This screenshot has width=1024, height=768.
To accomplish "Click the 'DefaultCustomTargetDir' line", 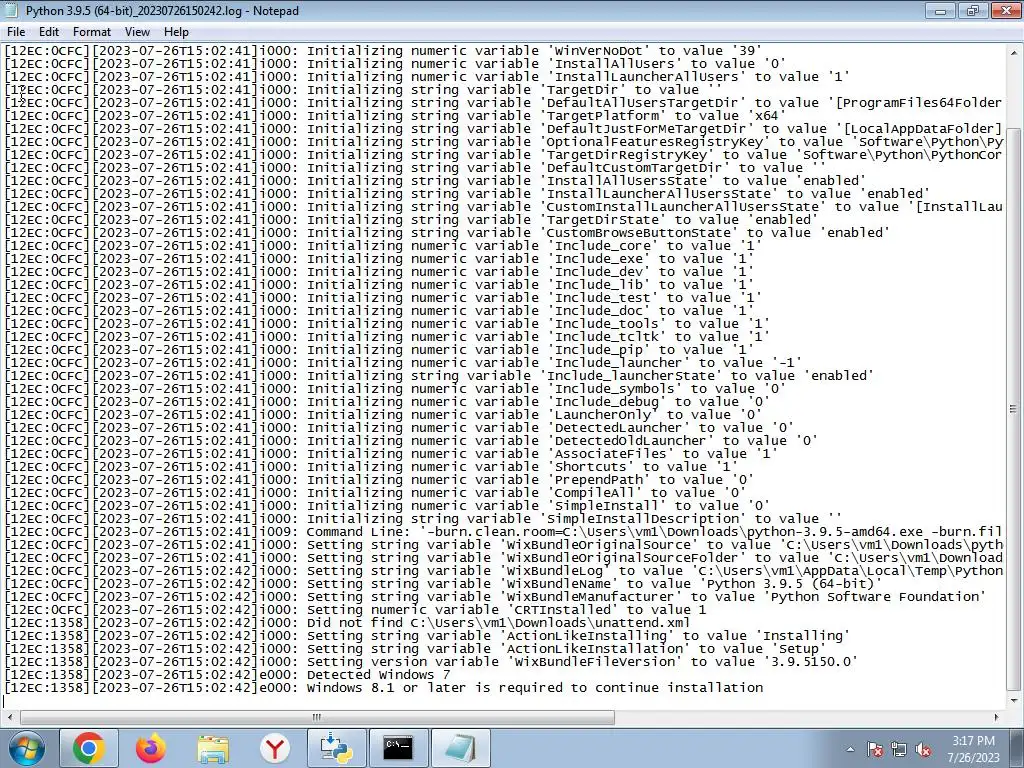I will click(415, 167).
